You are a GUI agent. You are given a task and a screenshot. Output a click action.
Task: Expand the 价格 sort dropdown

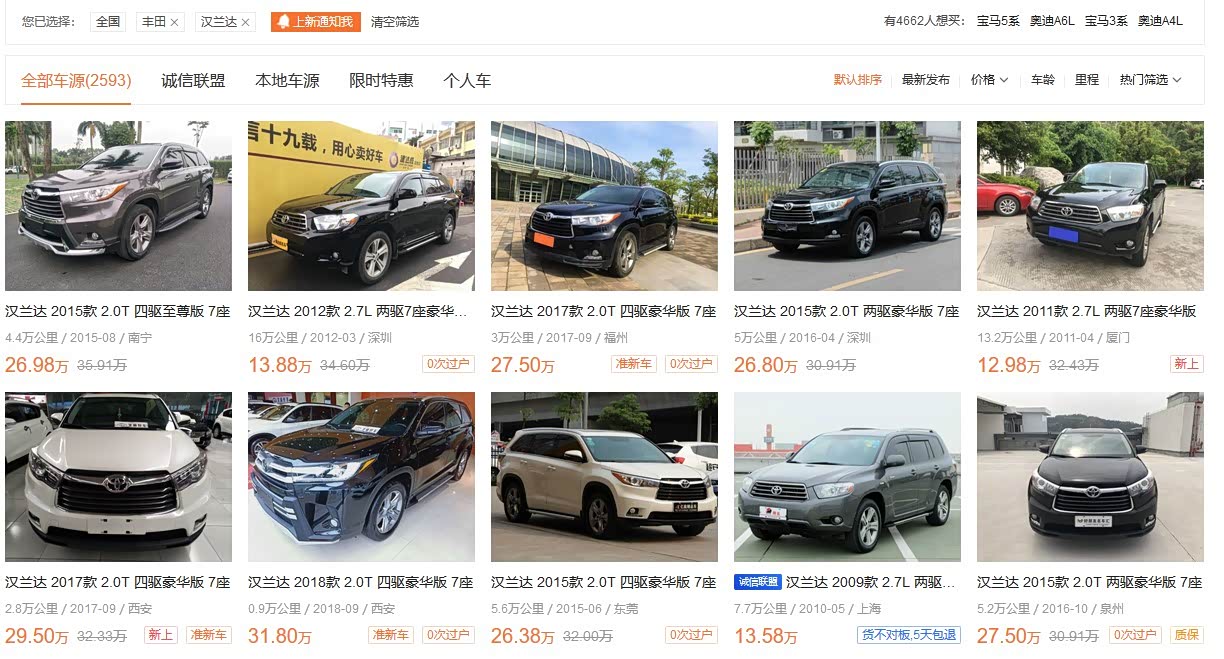pyautogui.click(x=989, y=80)
